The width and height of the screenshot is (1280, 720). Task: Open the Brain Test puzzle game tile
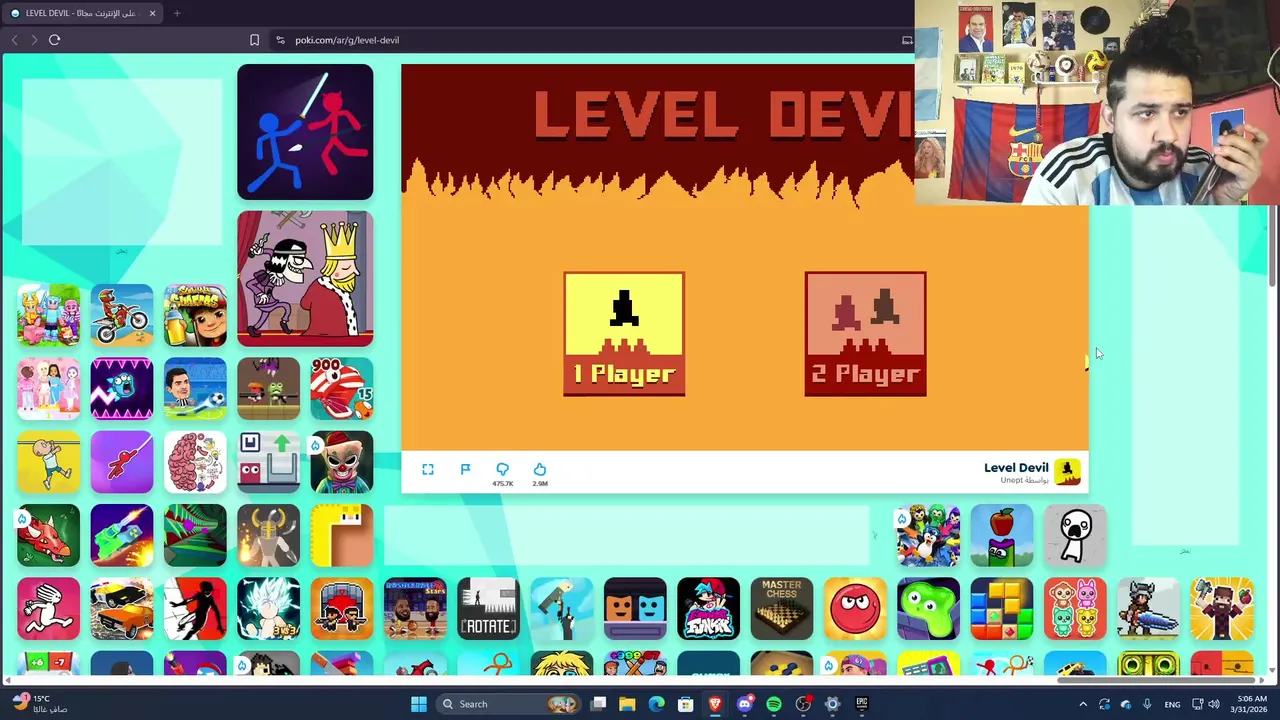195,462
